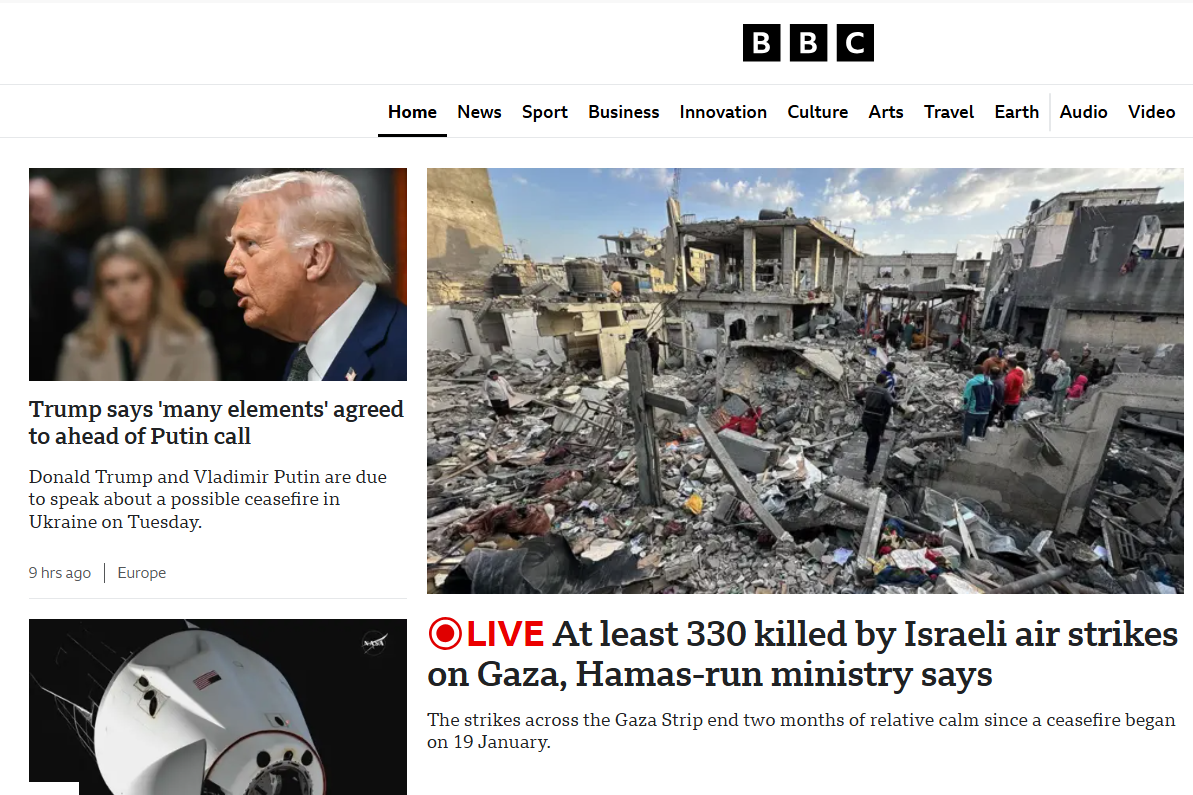Navigate to the Culture page
This screenshot has width=1193, height=795.
(x=817, y=112)
